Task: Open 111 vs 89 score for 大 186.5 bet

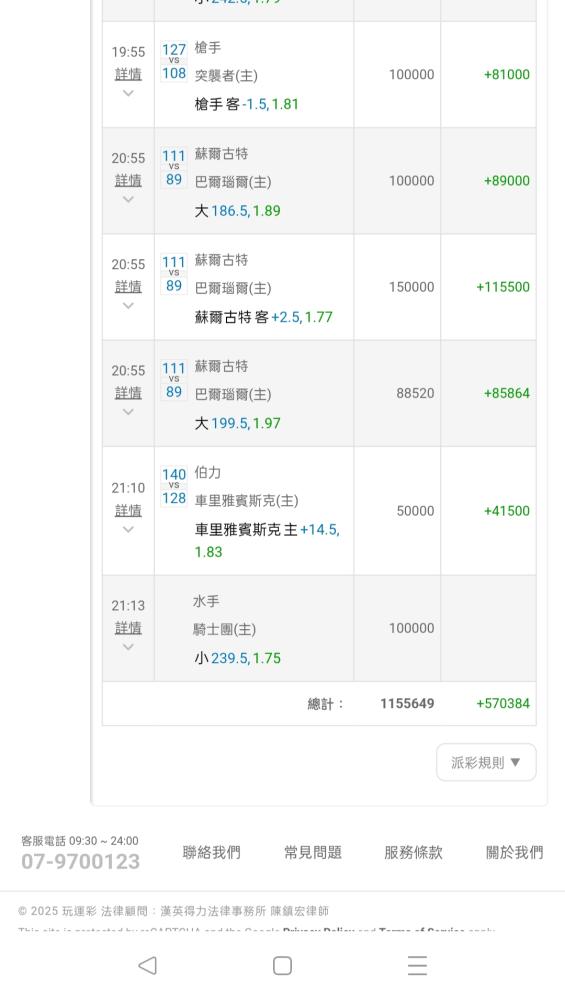Action: click(173, 168)
